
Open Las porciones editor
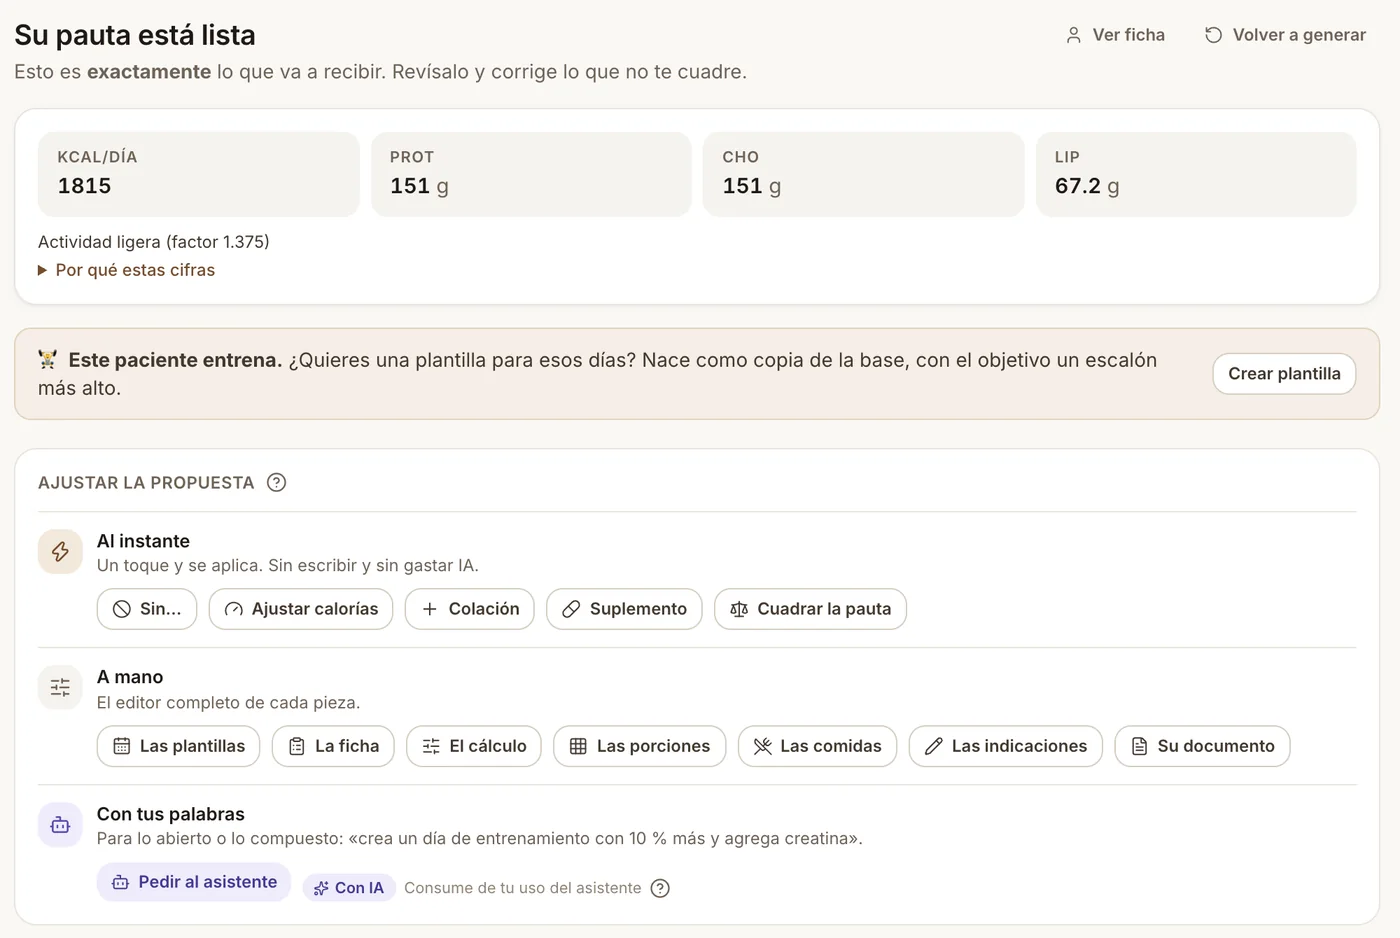(x=640, y=746)
